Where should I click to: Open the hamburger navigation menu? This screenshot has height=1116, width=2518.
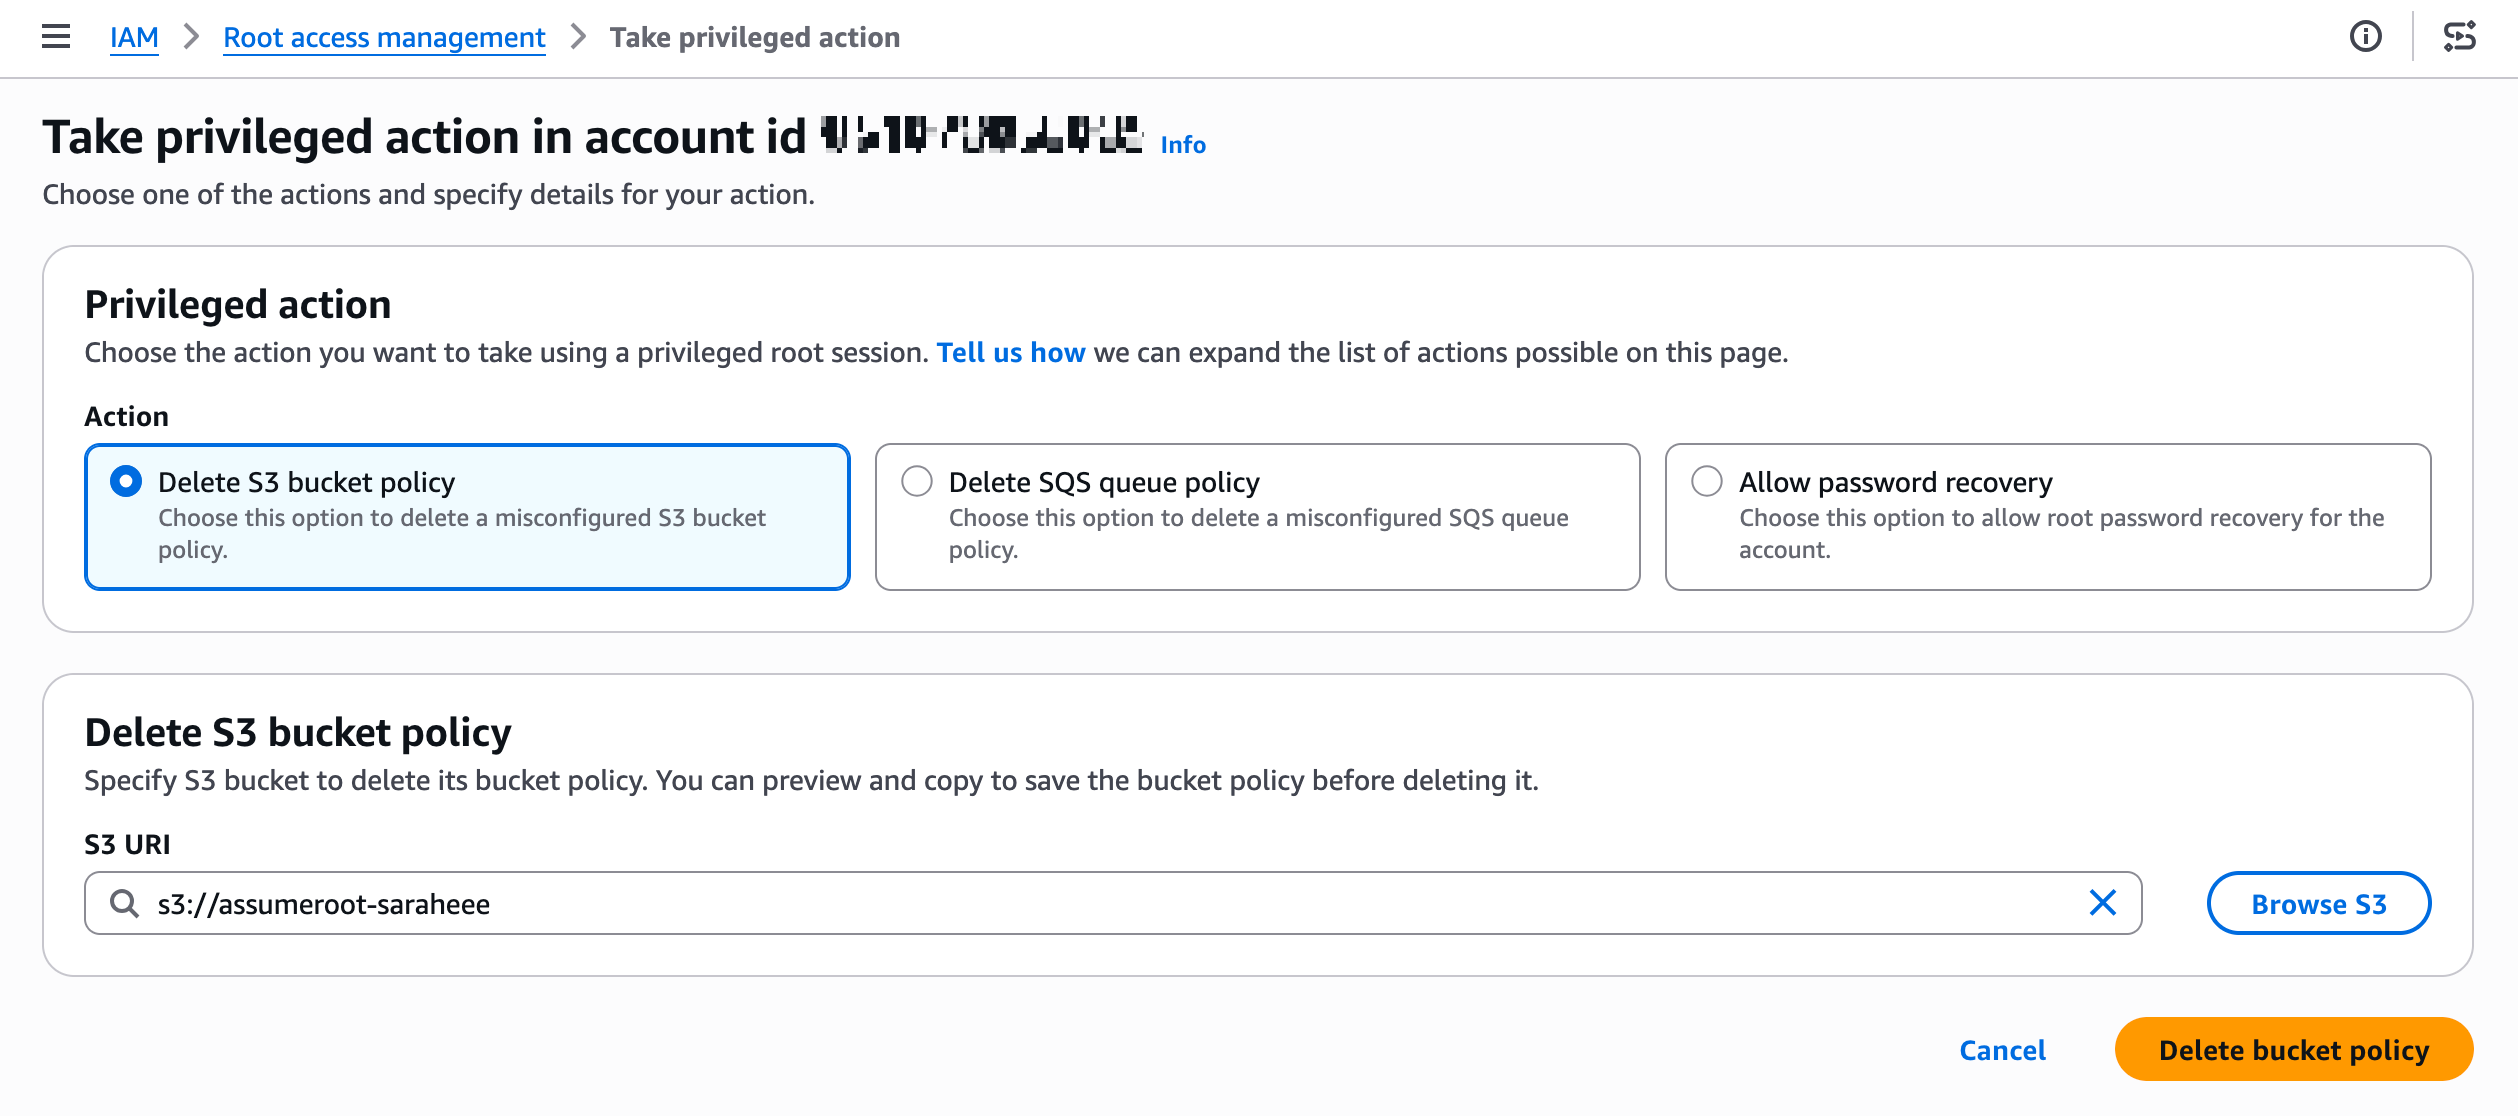56,37
